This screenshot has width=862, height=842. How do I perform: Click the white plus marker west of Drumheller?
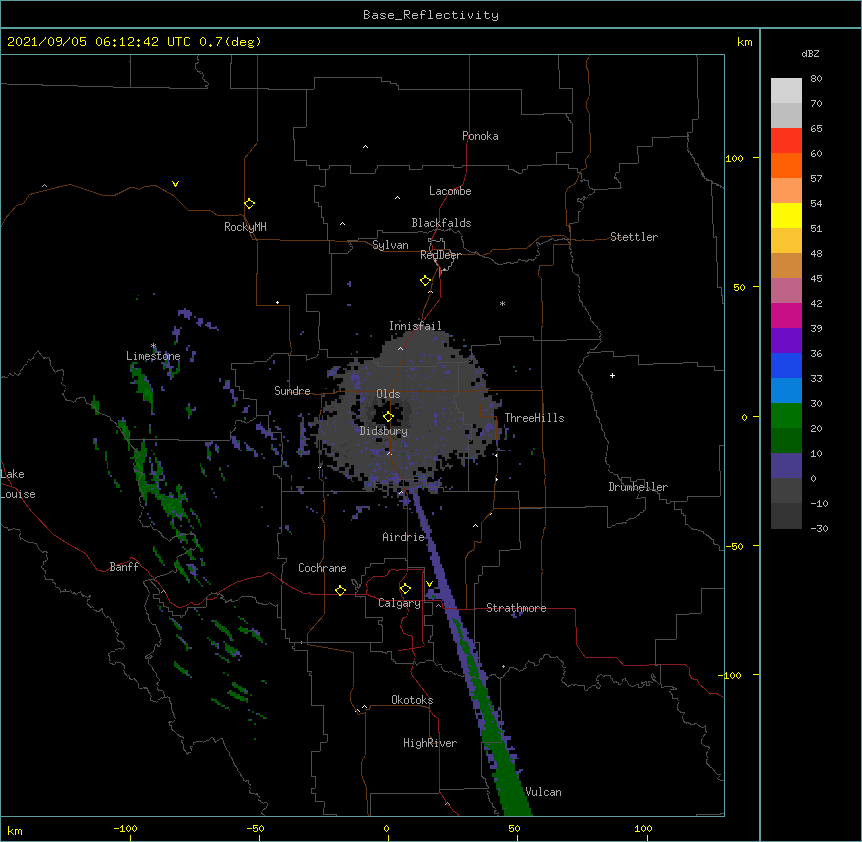click(x=612, y=375)
